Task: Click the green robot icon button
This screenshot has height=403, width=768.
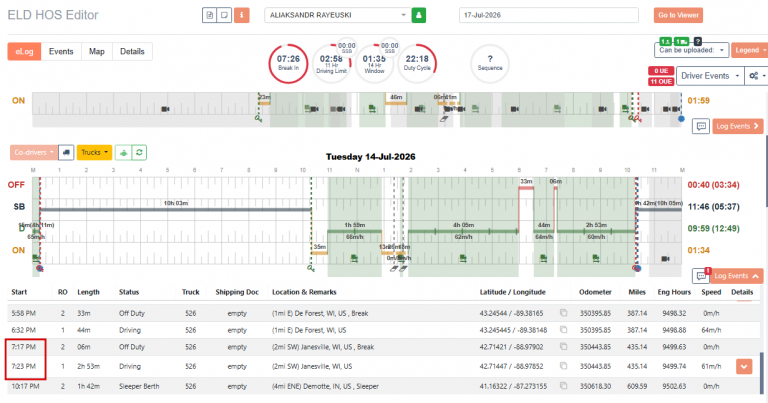Action: pyautogui.click(x=123, y=153)
